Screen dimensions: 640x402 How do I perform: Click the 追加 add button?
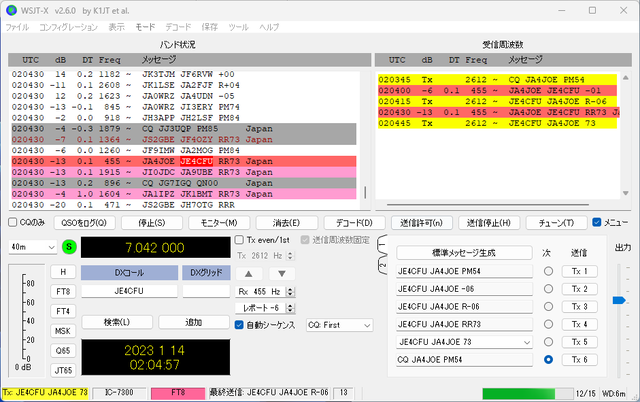click(x=194, y=322)
